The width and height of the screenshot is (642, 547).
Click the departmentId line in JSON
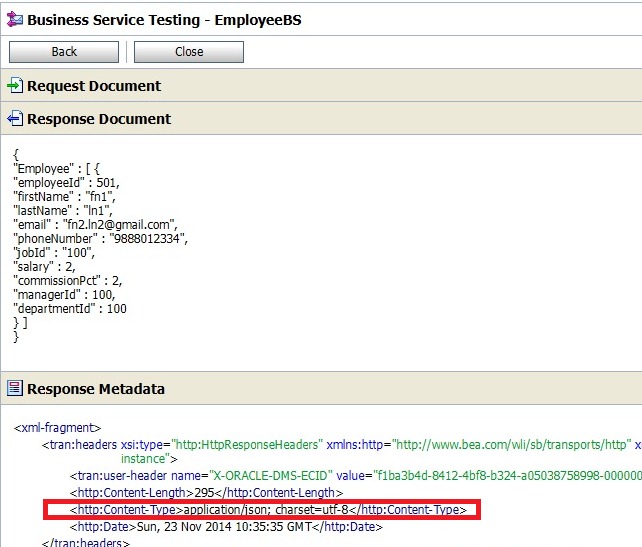[x=70, y=309]
